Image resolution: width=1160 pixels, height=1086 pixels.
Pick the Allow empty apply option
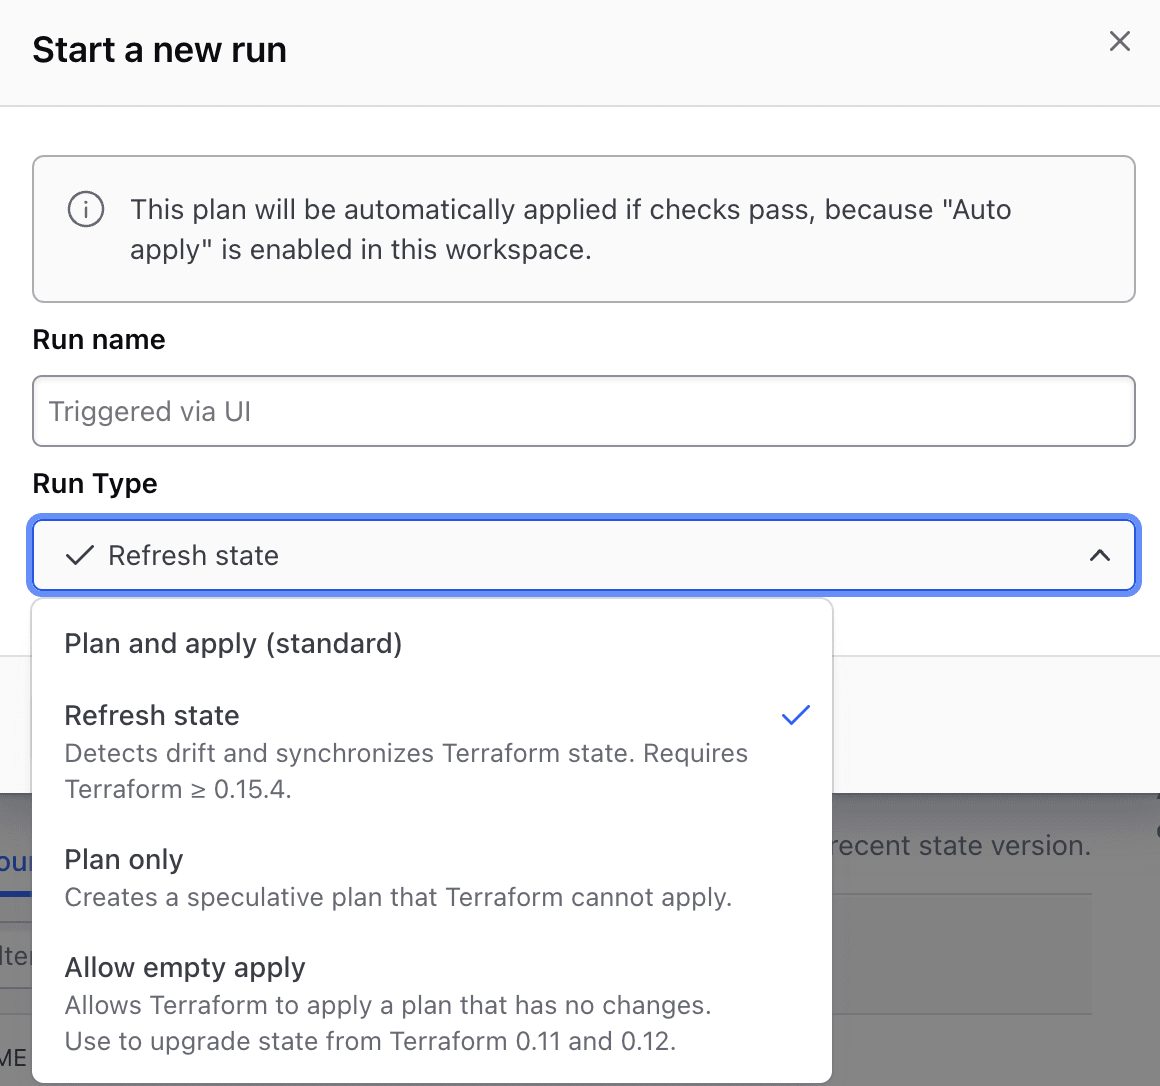pyautogui.click(x=432, y=1003)
